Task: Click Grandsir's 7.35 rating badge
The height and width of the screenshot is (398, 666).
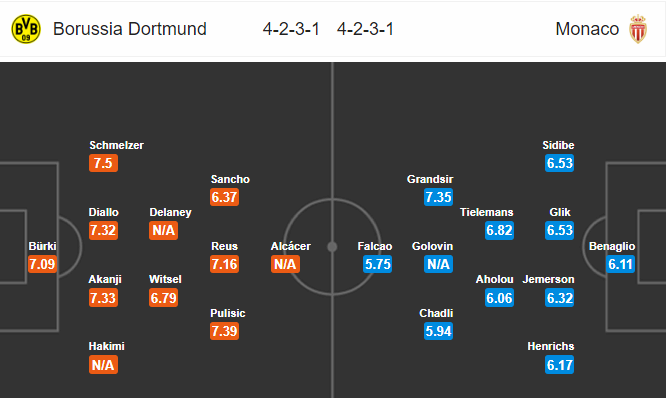Action: pos(438,197)
